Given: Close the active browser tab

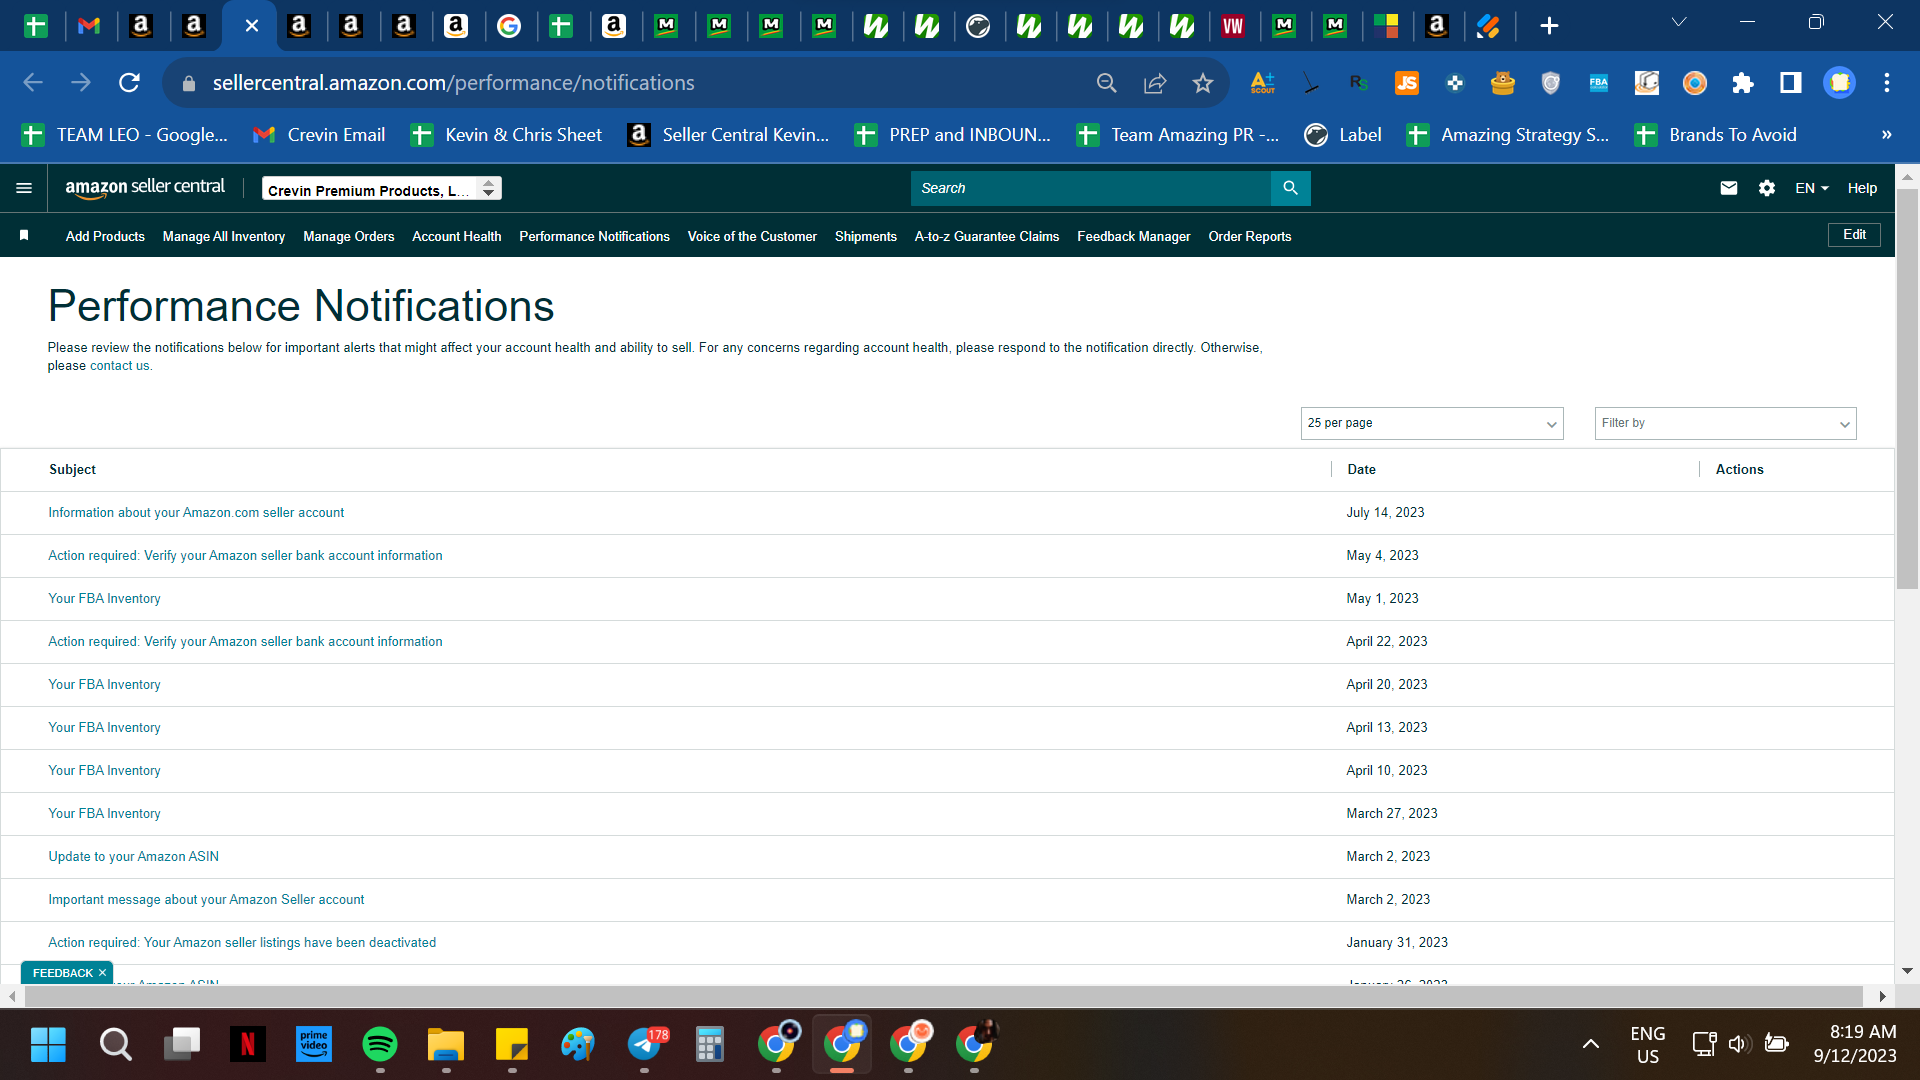Looking at the screenshot, I should [252, 26].
